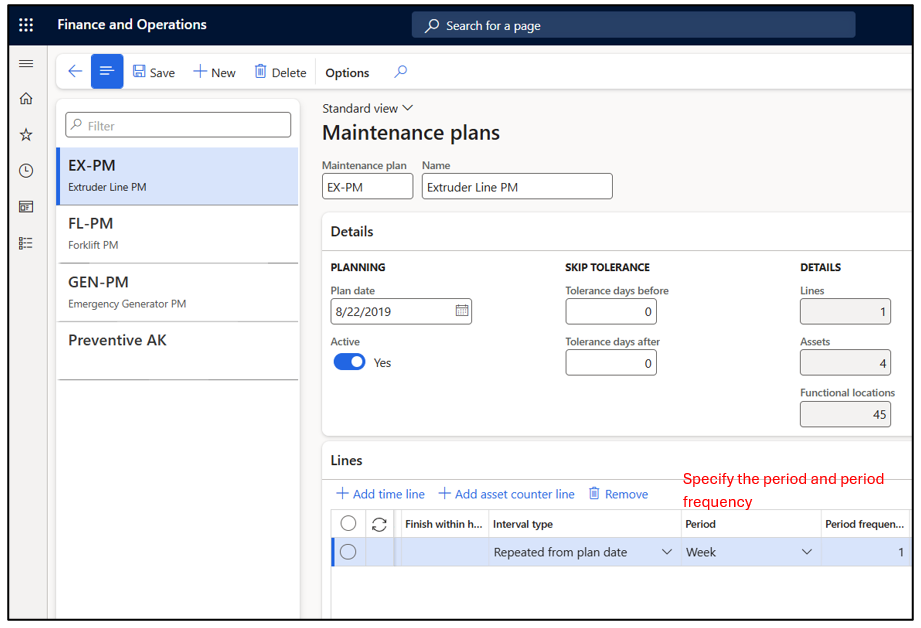Click the Name field Extruder Line PM
Viewport: 921px width, 628px height.
pos(517,187)
